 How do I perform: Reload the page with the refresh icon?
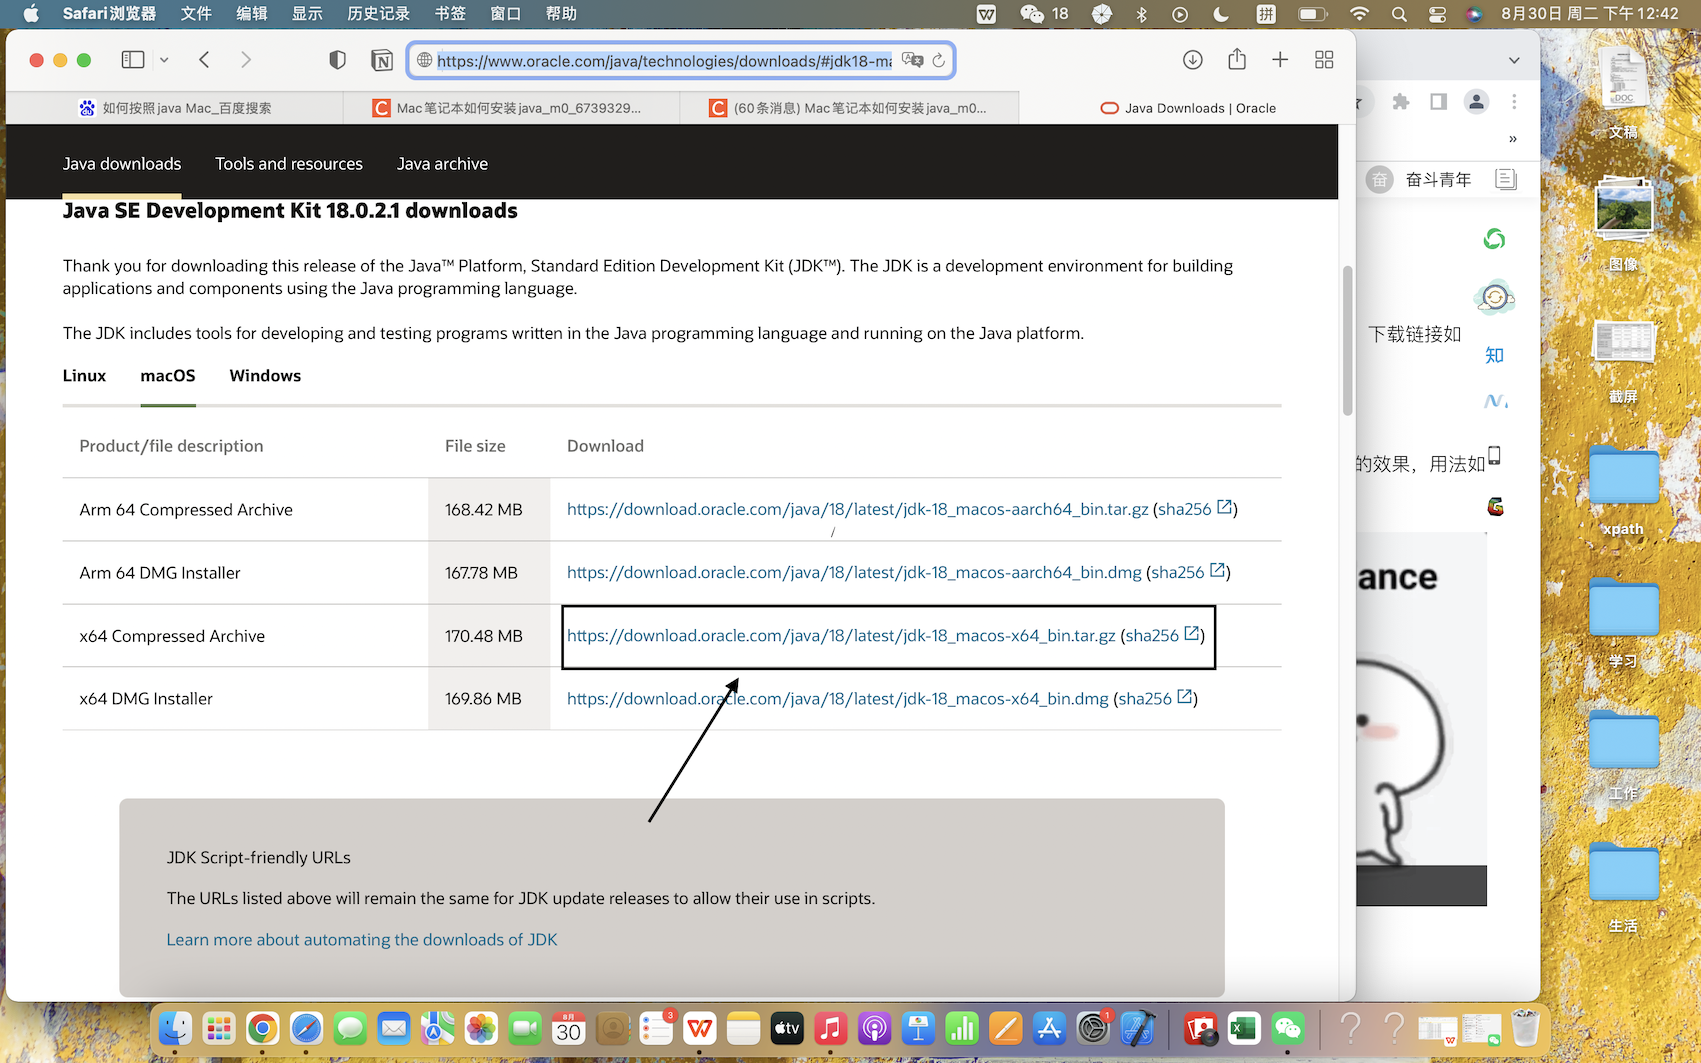[x=938, y=60]
